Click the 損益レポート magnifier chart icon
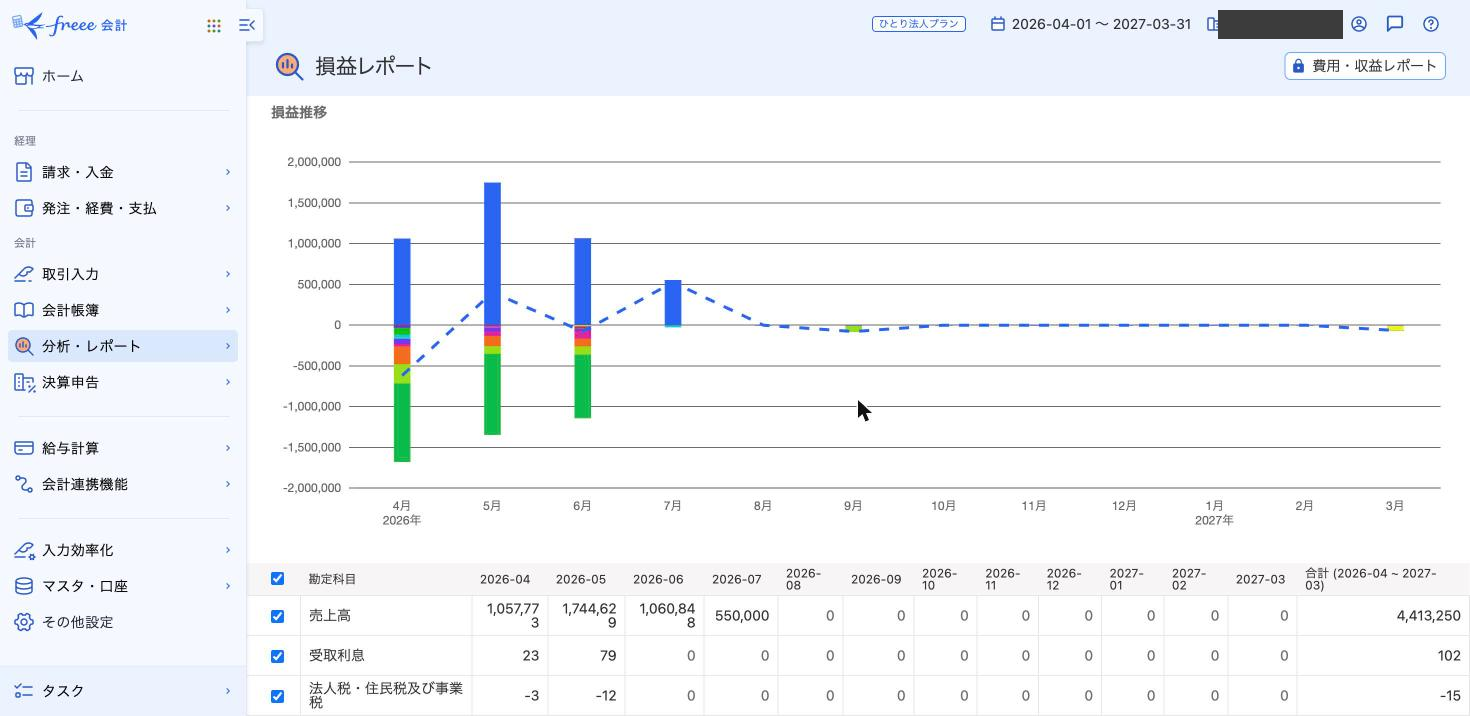1470x716 pixels. [289, 66]
